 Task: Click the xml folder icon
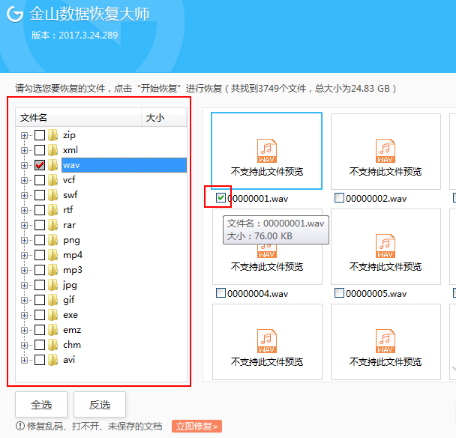point(53,150)
